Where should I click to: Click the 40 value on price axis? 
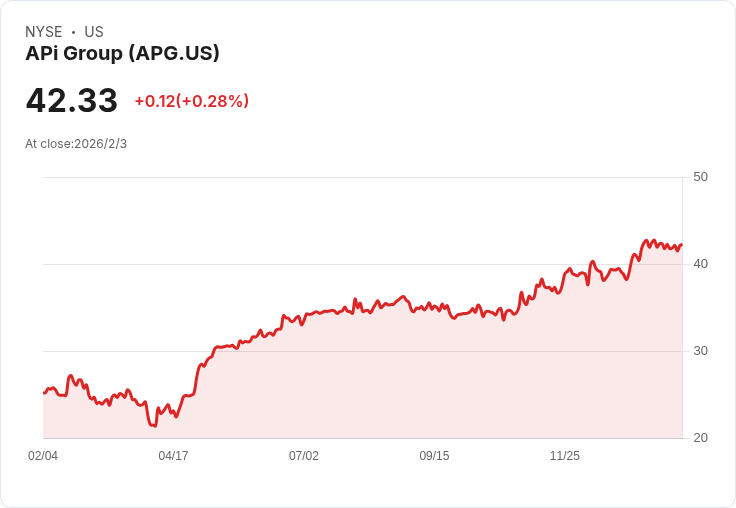[x=700, y=264]
